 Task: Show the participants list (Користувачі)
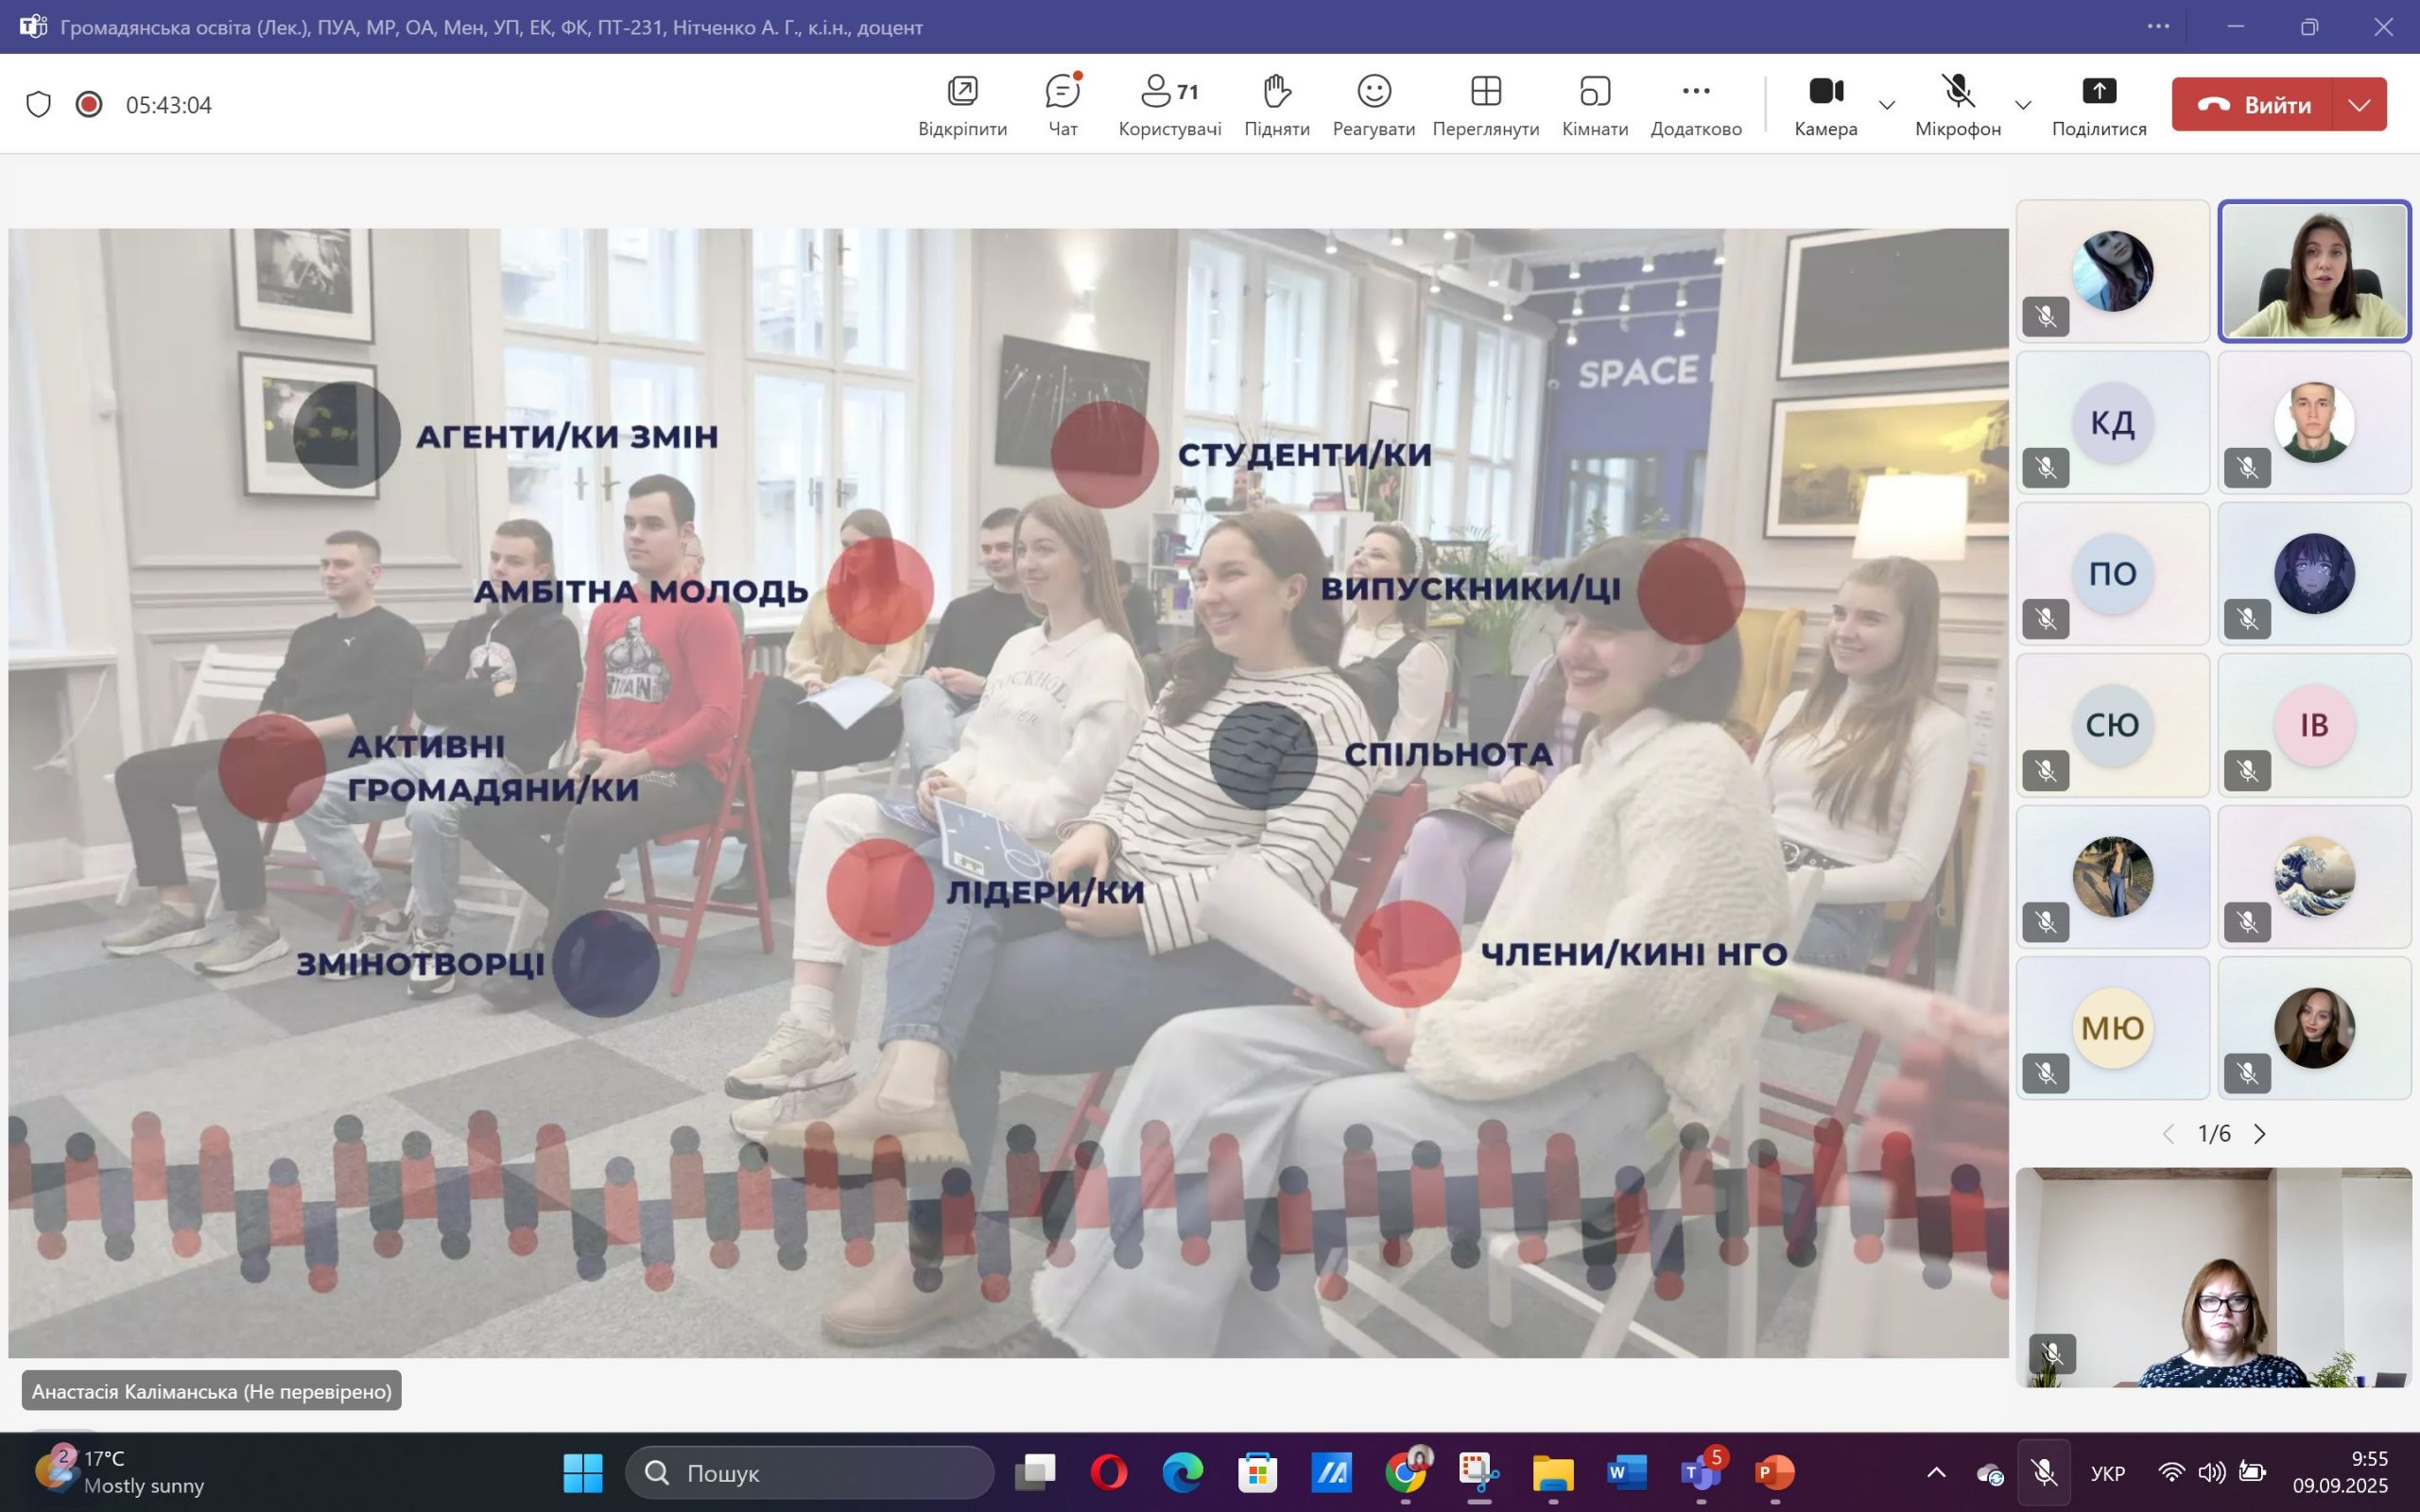click(x=1169, y=104)
